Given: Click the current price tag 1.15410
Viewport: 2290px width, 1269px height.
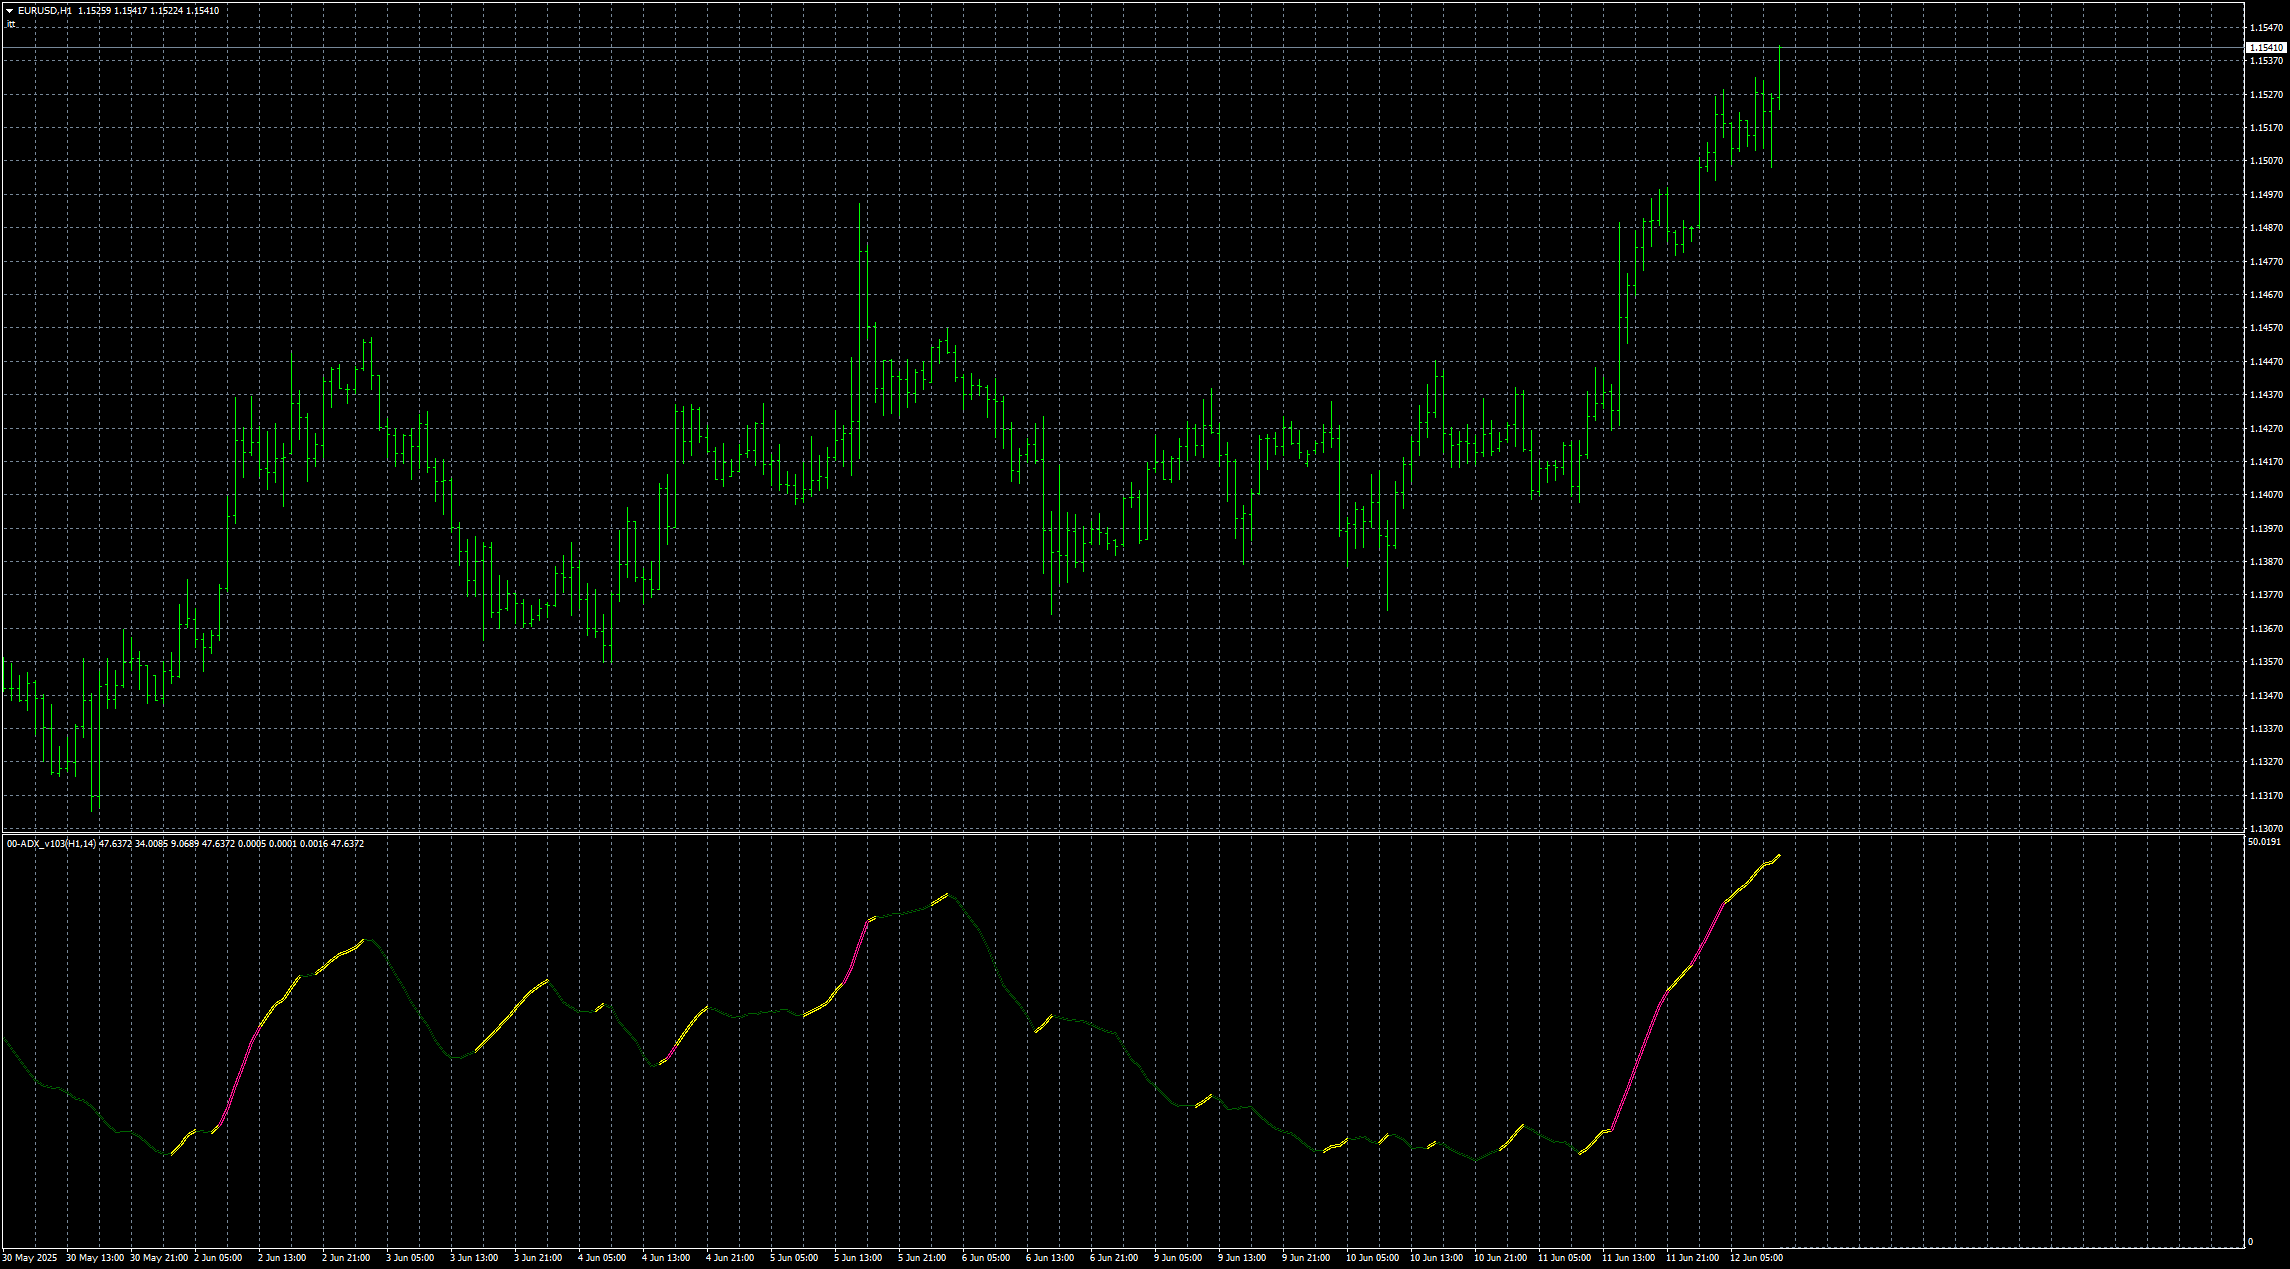Looking at the screenshot, I should (2265, 47).
